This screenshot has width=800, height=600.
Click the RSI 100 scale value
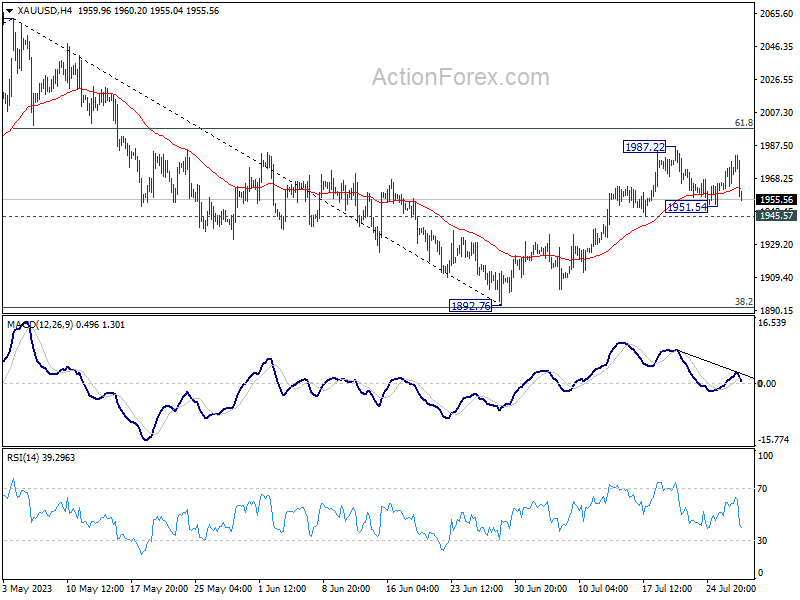pos(766,456)
